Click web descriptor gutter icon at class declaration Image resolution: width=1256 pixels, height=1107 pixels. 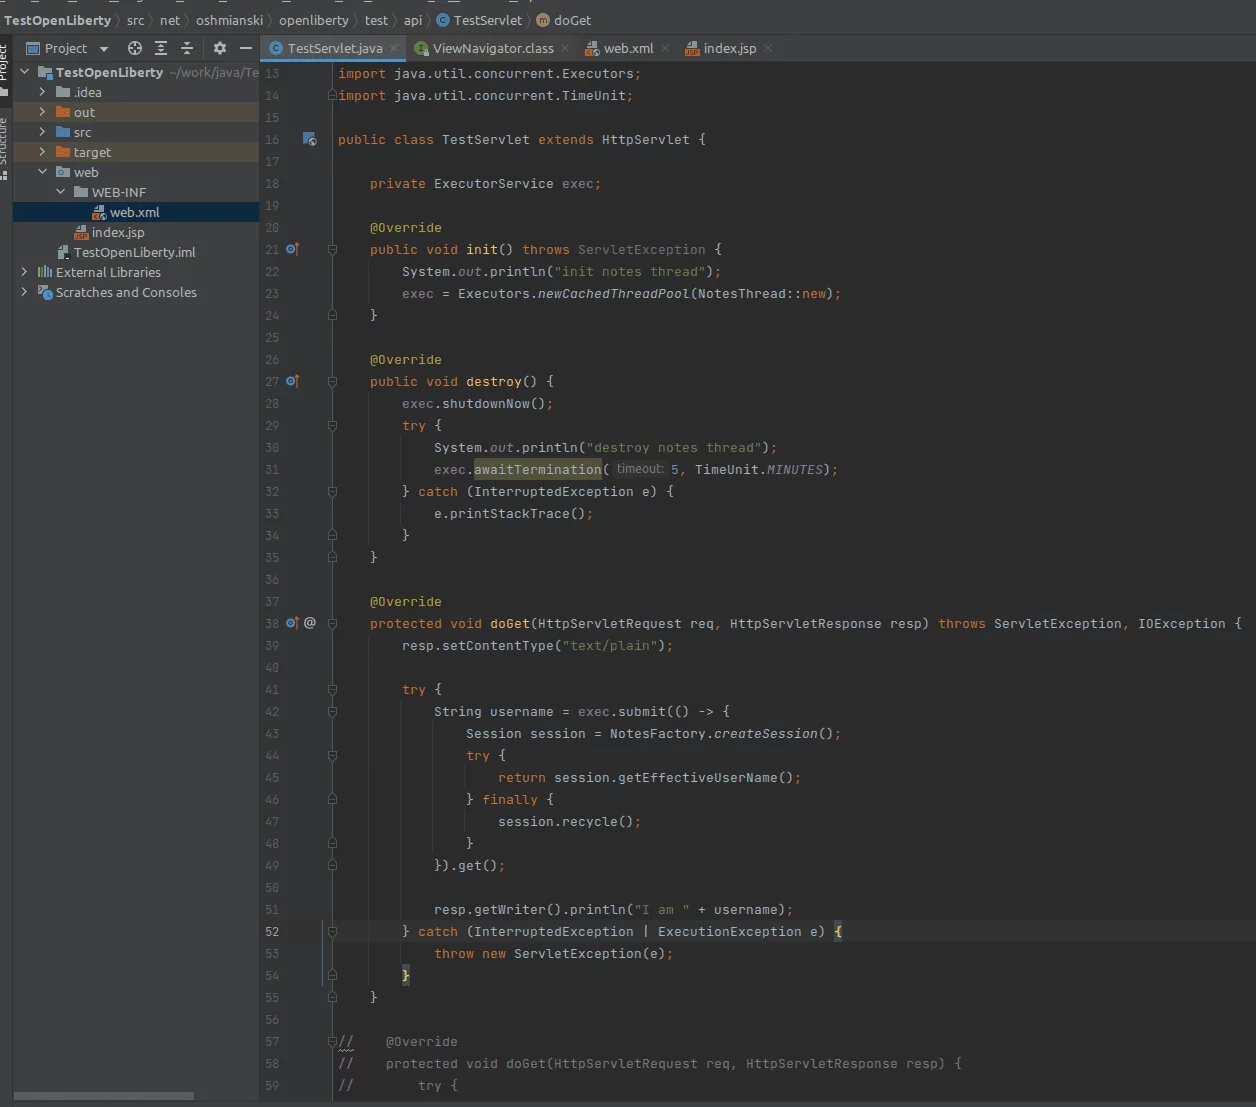click(310, 139)
